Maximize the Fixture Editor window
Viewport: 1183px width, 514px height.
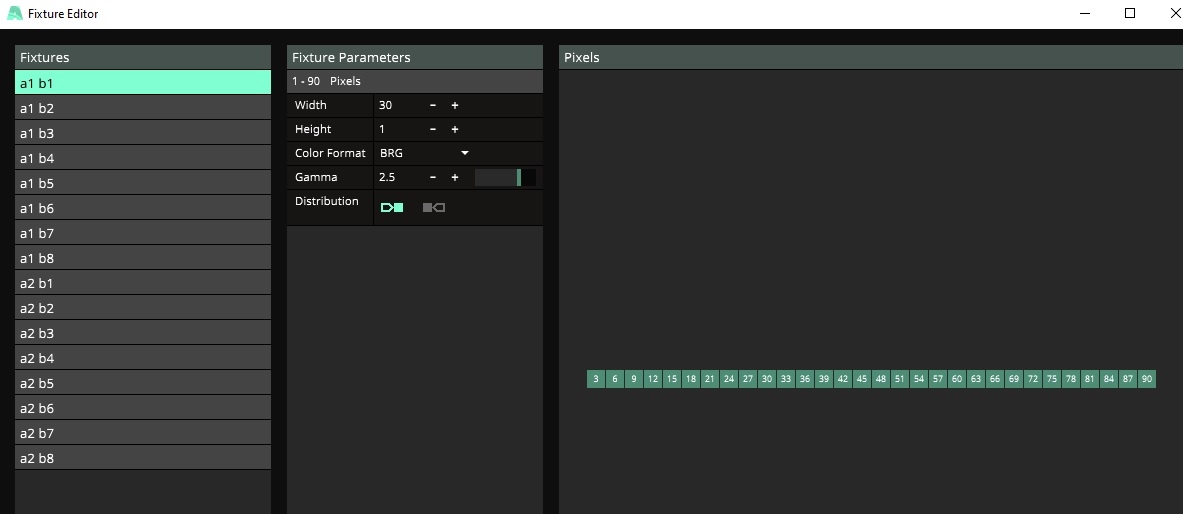(1130, 14)
